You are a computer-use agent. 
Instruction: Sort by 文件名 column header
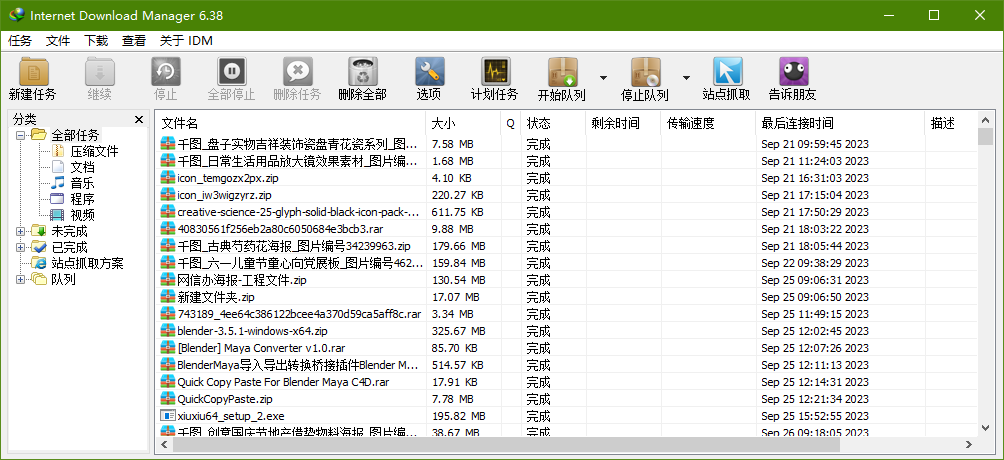(x=291, y=124)
